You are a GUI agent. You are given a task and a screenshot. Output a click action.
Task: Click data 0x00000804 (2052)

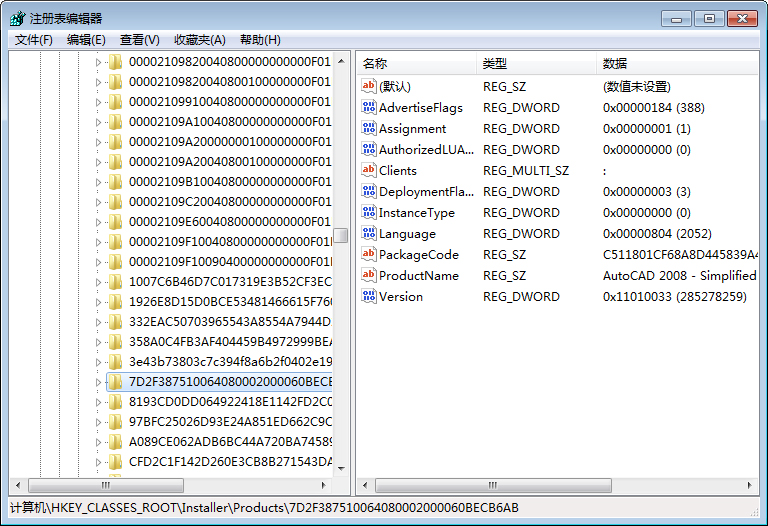tap(657, 234)
